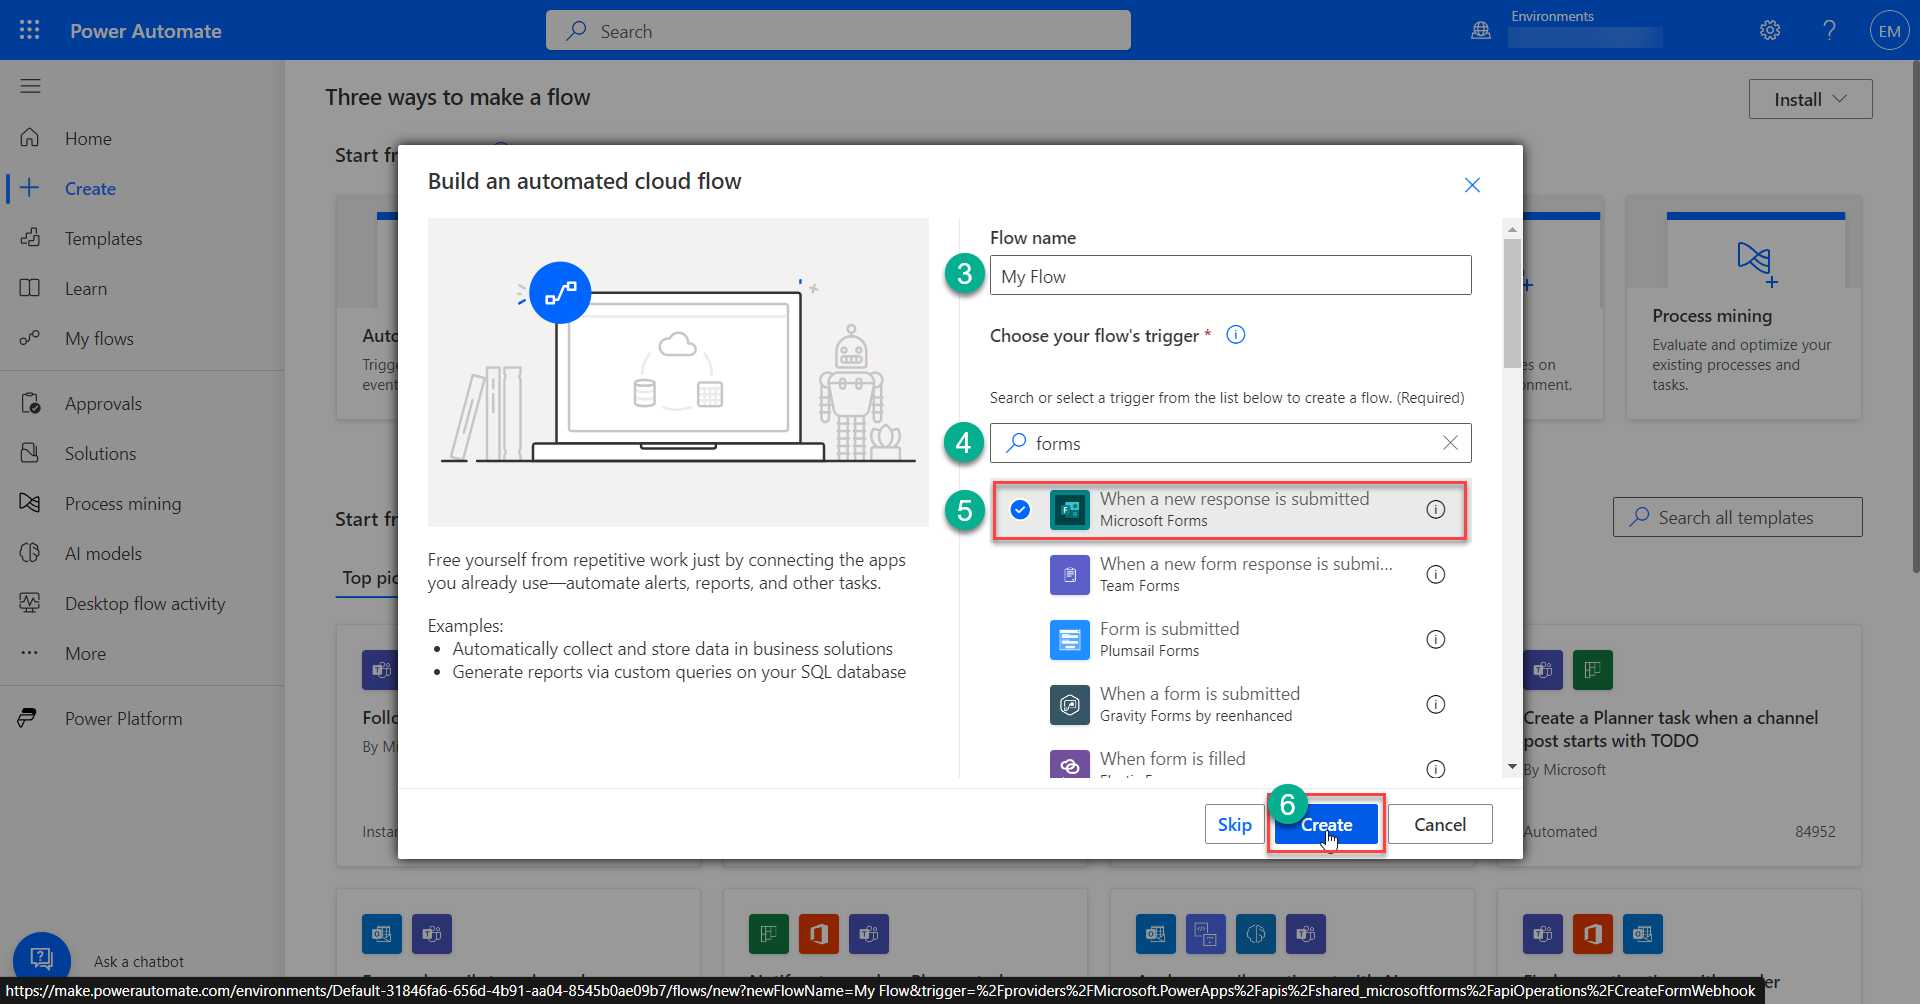Click in the Flow name field

click(1230, 275)
